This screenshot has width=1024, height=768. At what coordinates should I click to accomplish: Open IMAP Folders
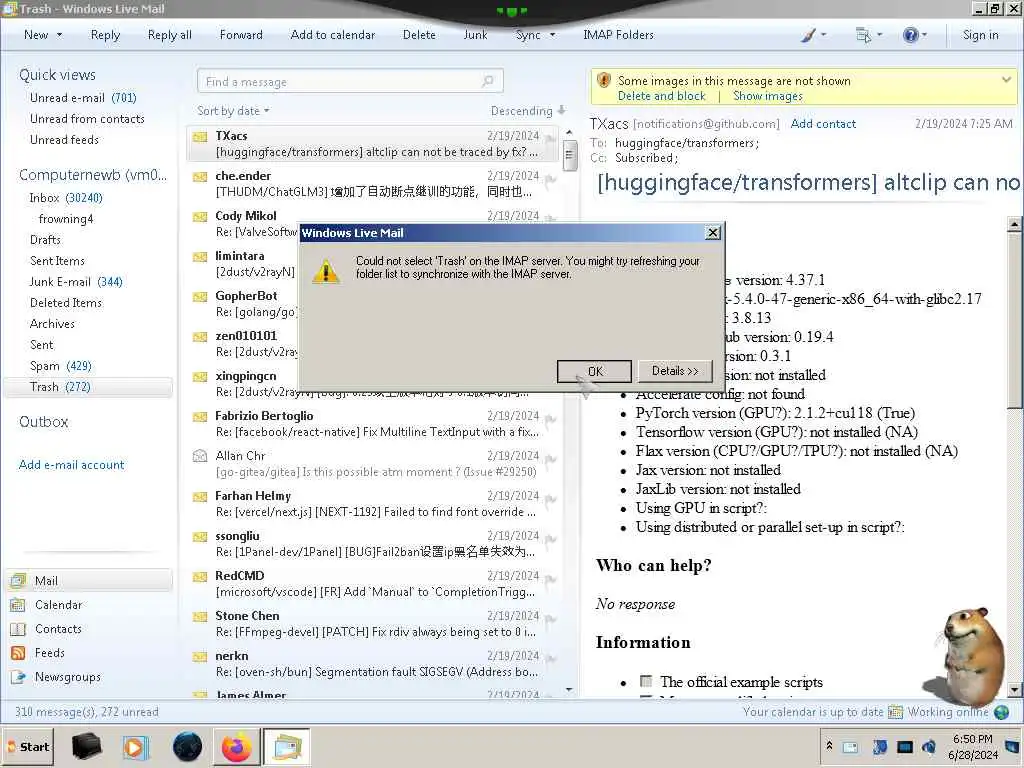(x=618, y=35)
